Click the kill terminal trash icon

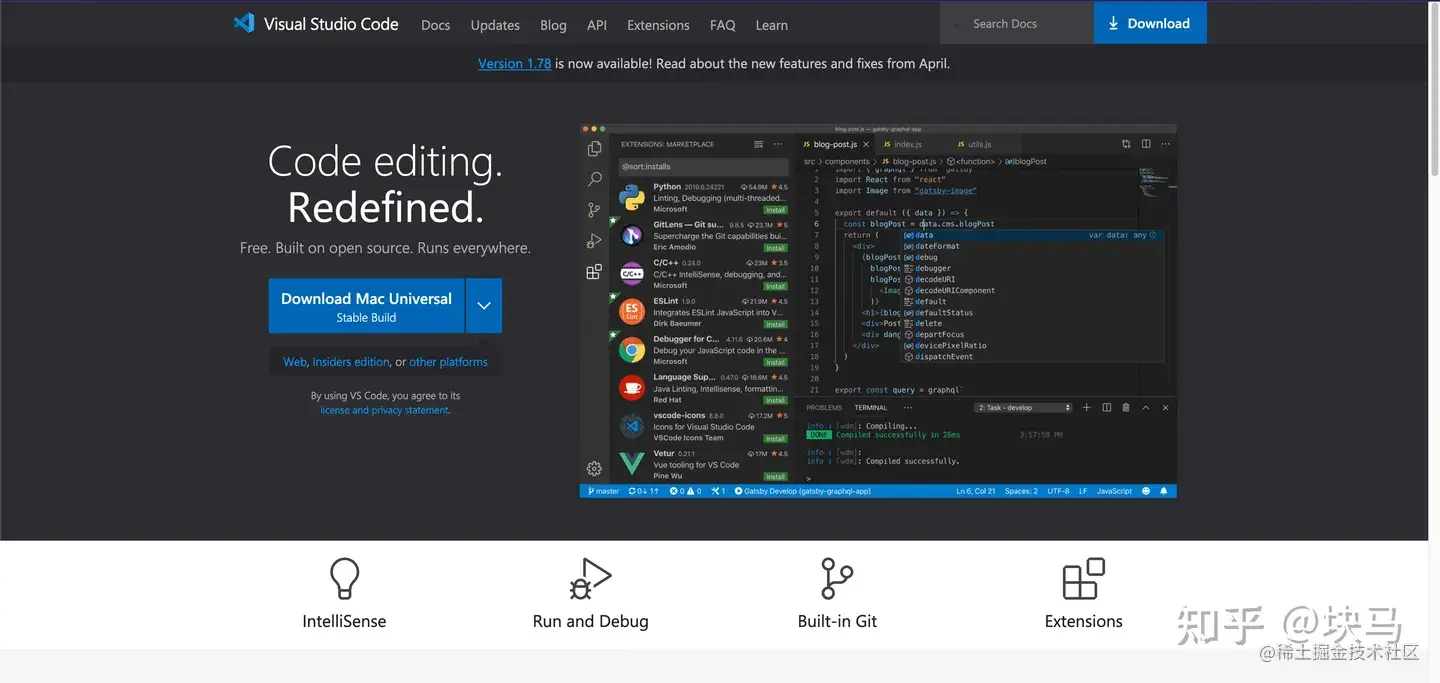point(1126,408)
